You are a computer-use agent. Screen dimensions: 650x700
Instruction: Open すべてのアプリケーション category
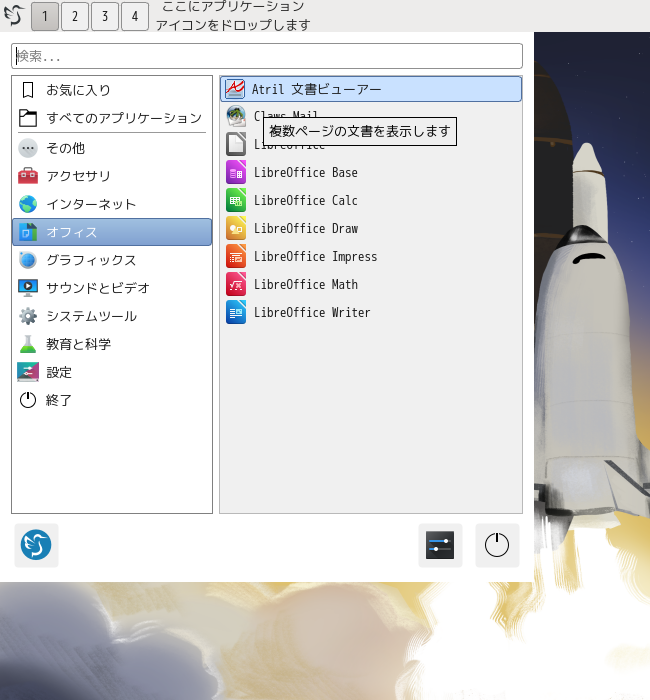112,118
